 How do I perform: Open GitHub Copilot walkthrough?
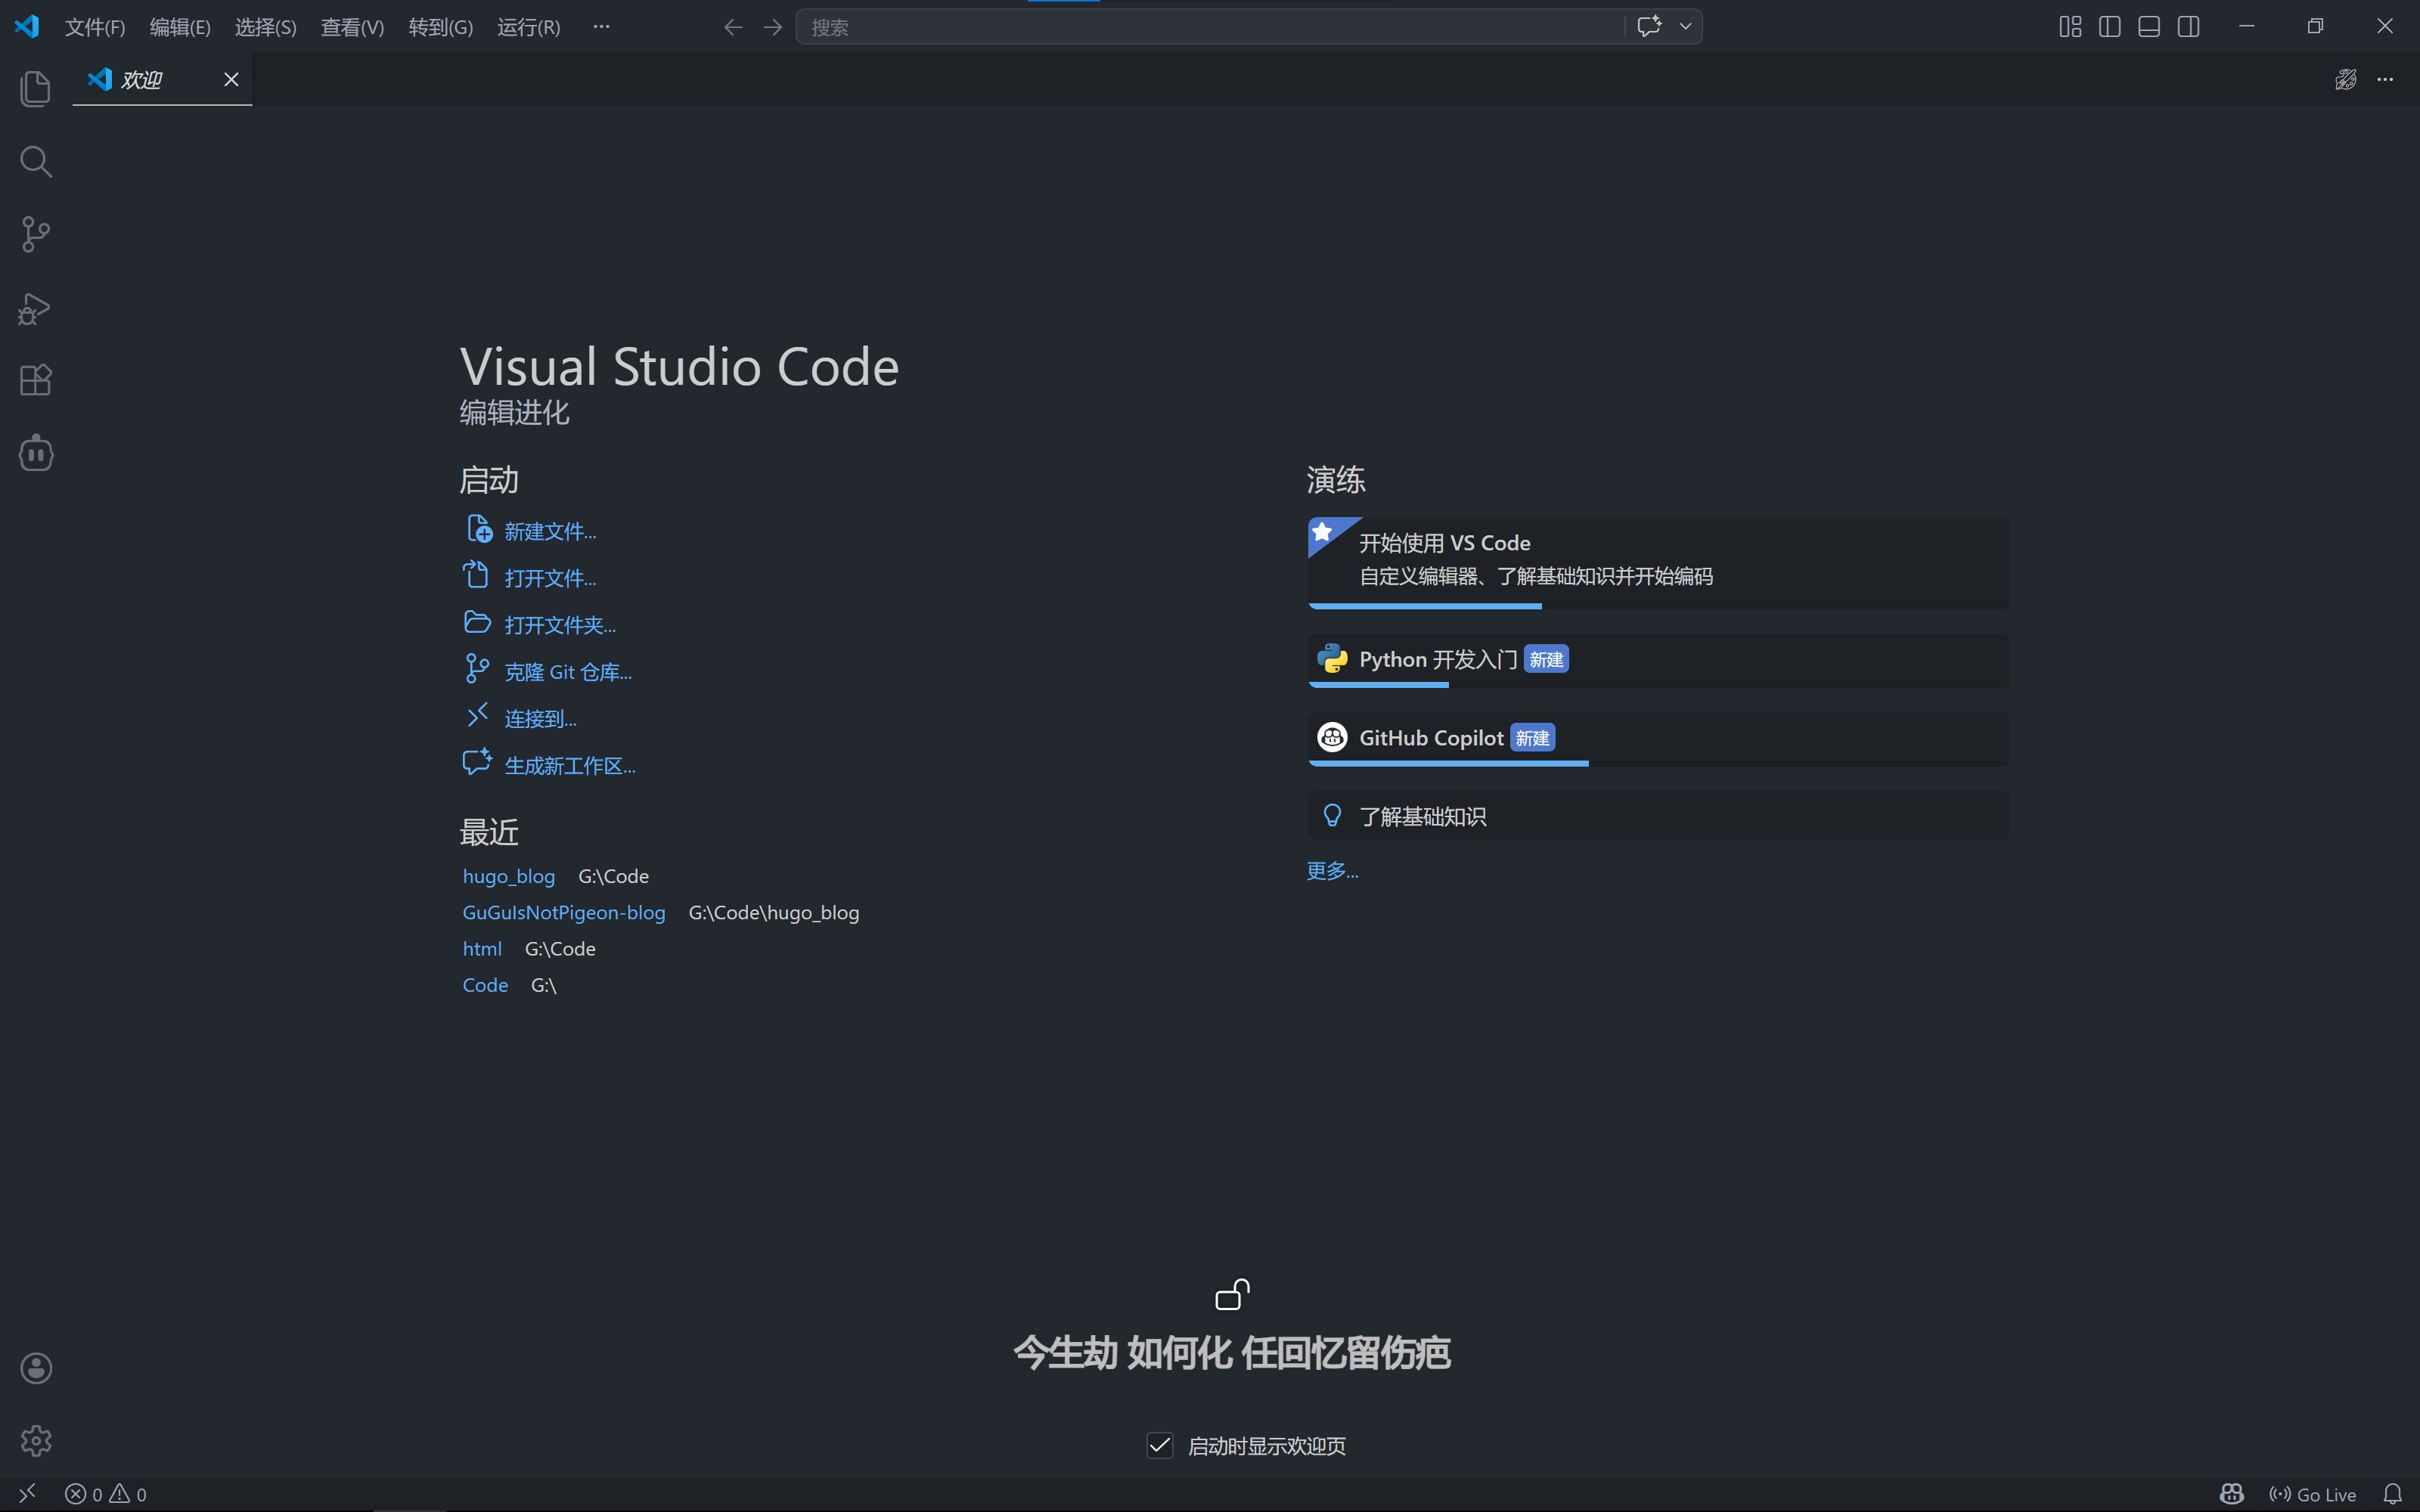[1658, 738]
